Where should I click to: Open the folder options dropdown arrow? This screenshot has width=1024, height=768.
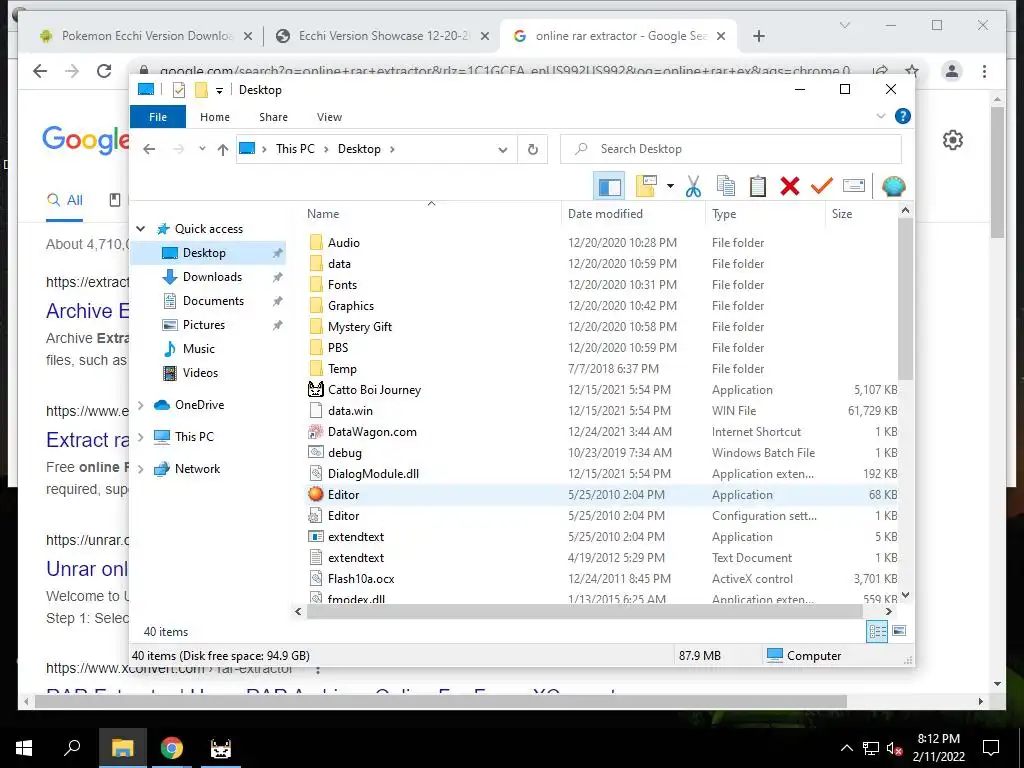pos(670,186)
